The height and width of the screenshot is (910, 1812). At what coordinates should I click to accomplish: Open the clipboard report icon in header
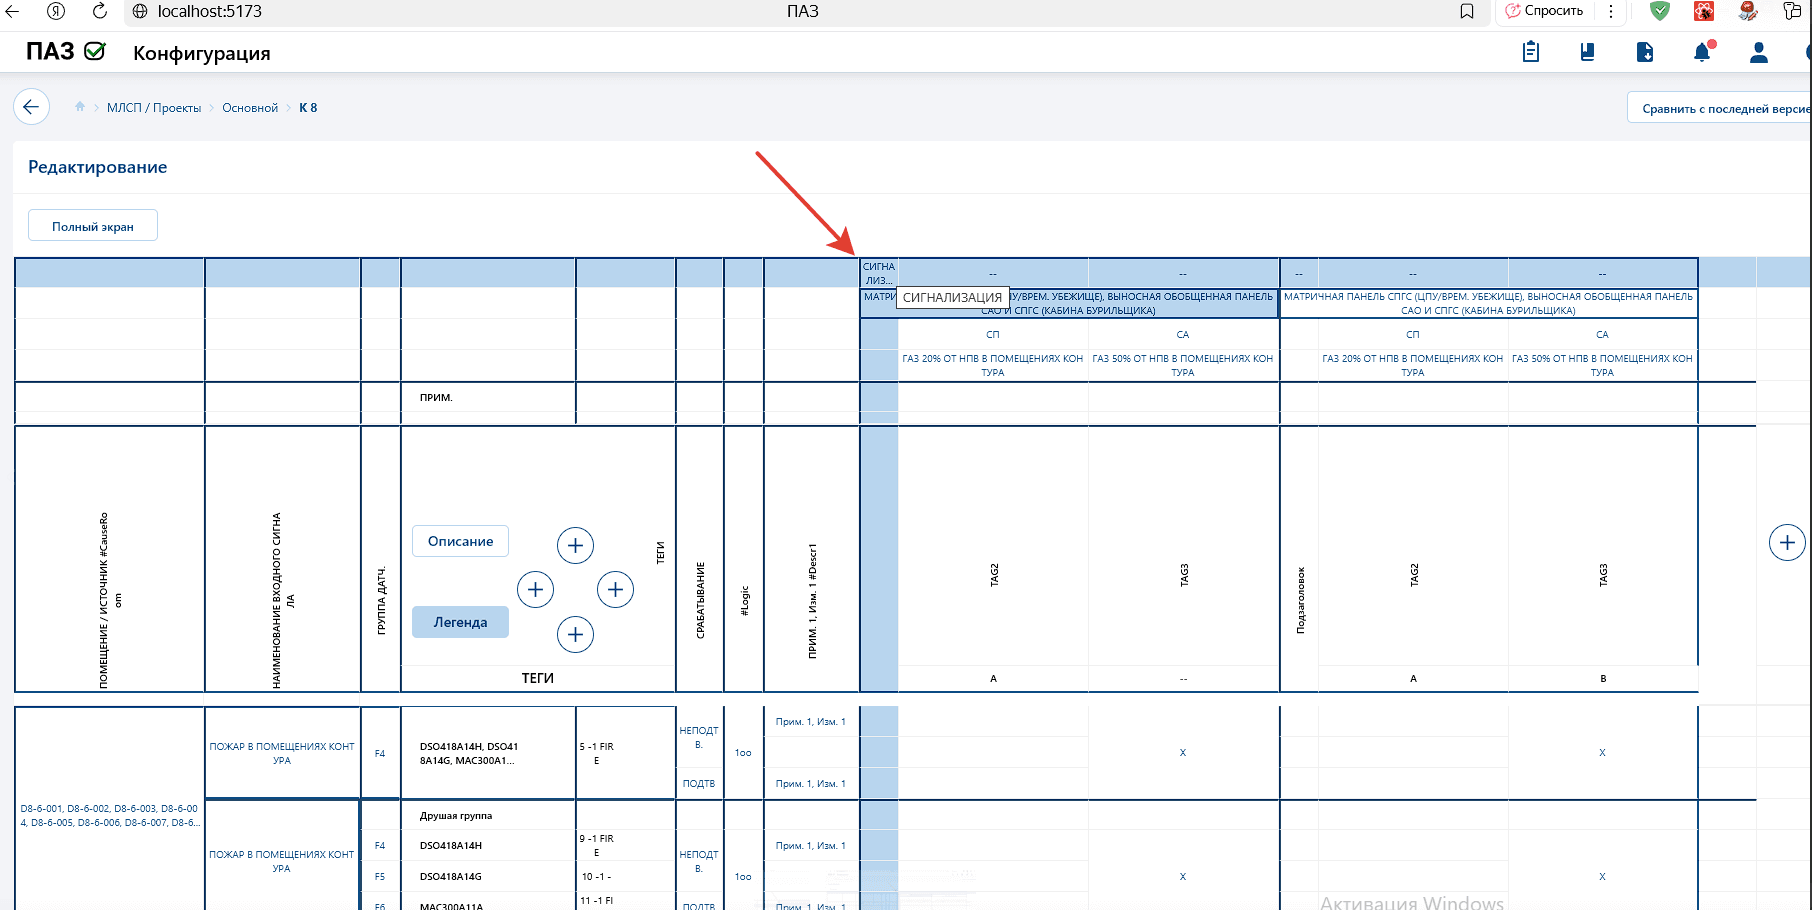click(x=1531, y=52)
